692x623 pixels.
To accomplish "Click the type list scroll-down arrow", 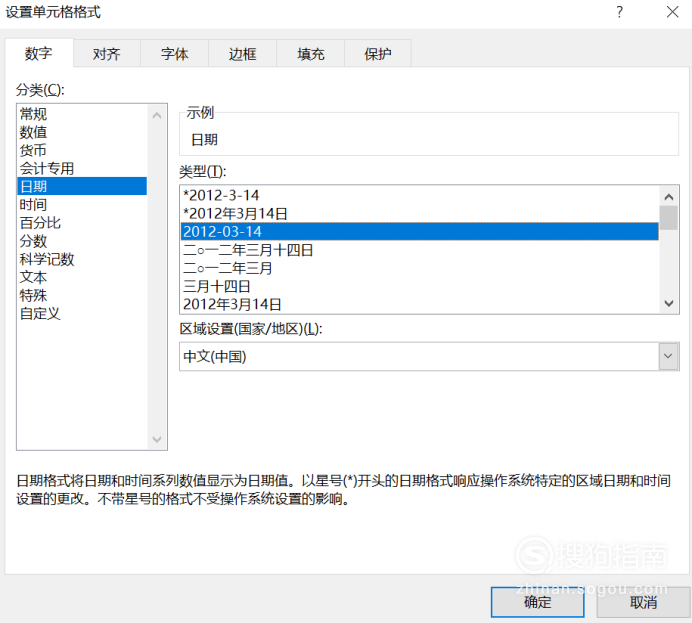I will (x=669, y=303).
